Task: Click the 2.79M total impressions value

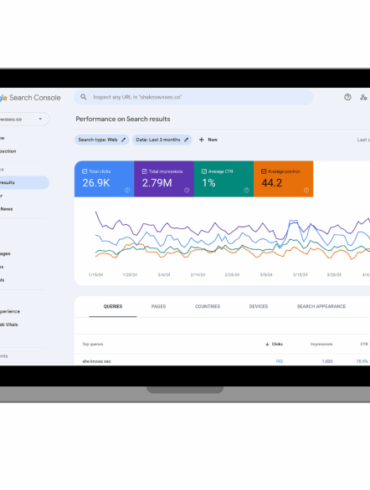Action: [157, 183]
